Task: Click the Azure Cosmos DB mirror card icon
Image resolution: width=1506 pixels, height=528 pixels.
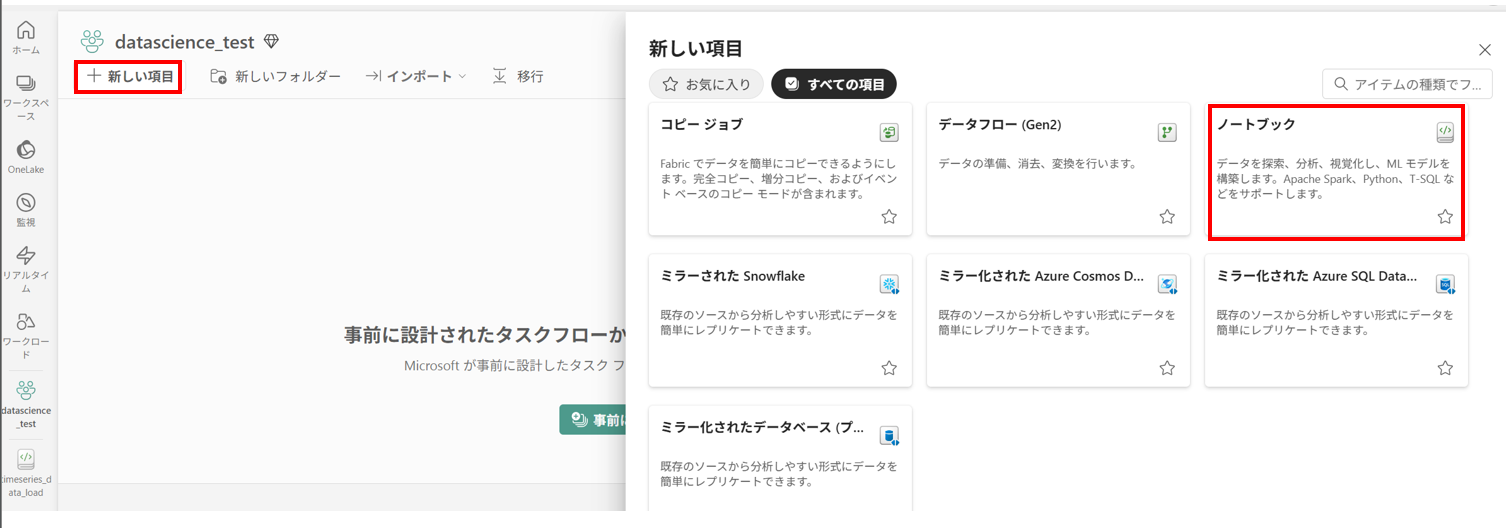Action: pos(1166,284)
